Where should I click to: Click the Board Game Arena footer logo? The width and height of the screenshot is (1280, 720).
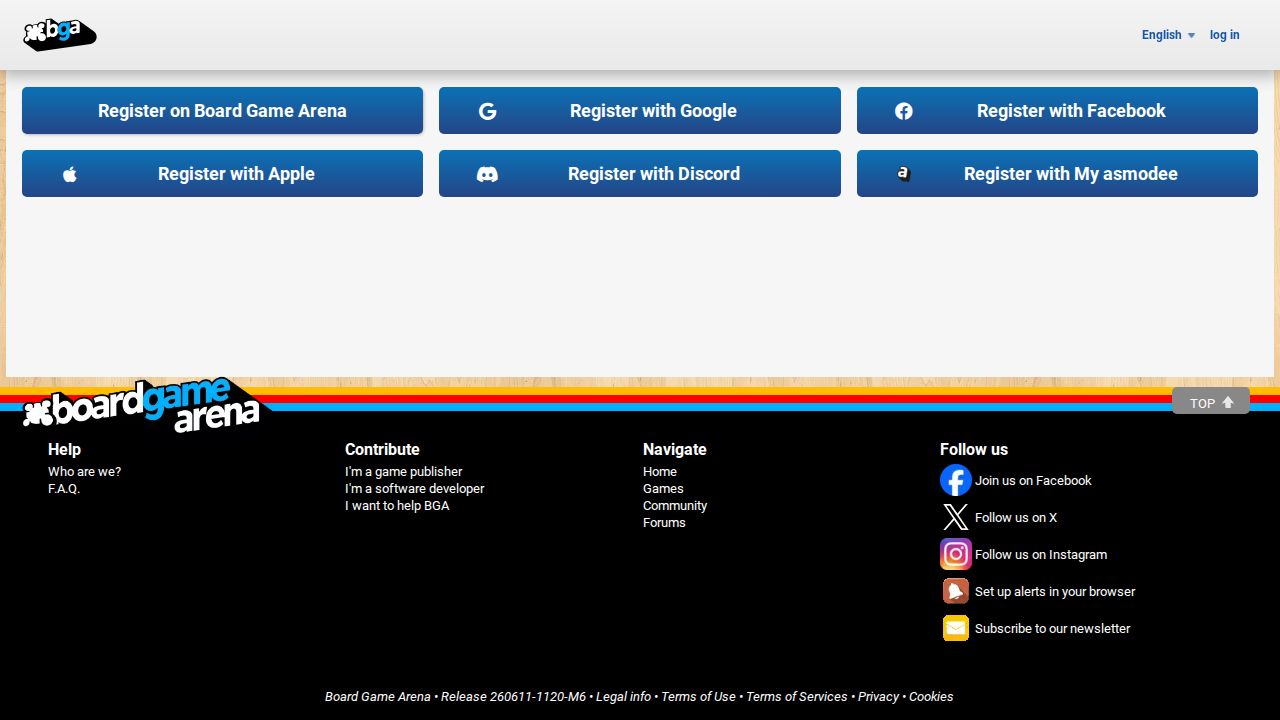(x=145, y=405)
